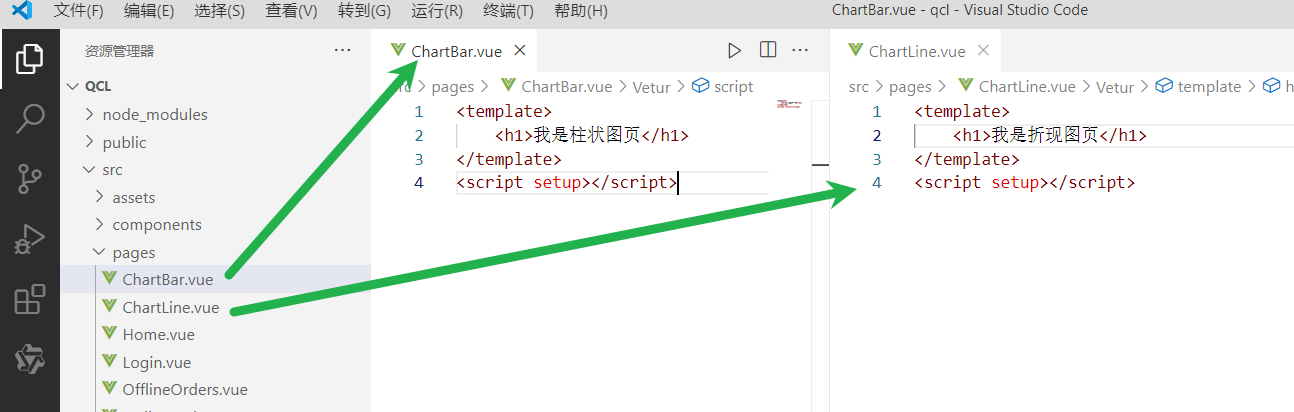The width and height of the screenshot is (1294, 412).
Task: Open the Run and Debug view
Action: pos(30,239)
